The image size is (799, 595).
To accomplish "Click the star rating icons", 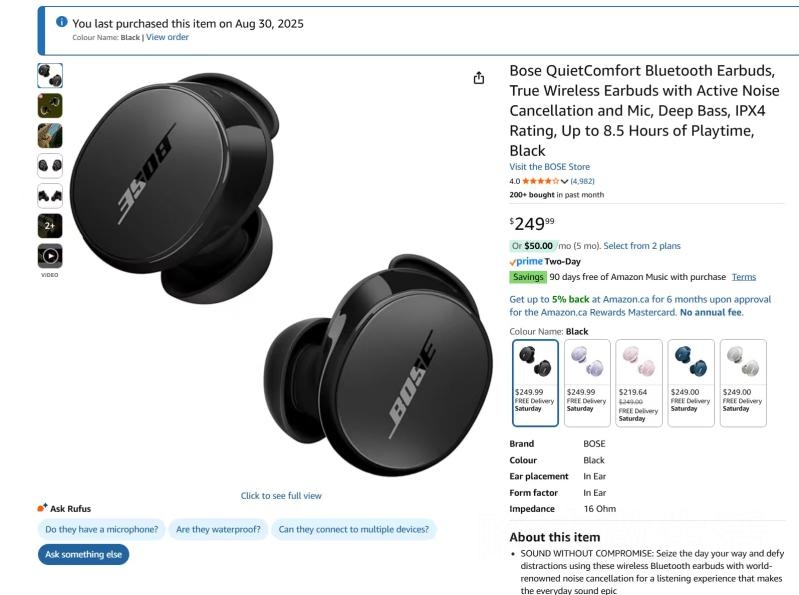I will point(540,181).
